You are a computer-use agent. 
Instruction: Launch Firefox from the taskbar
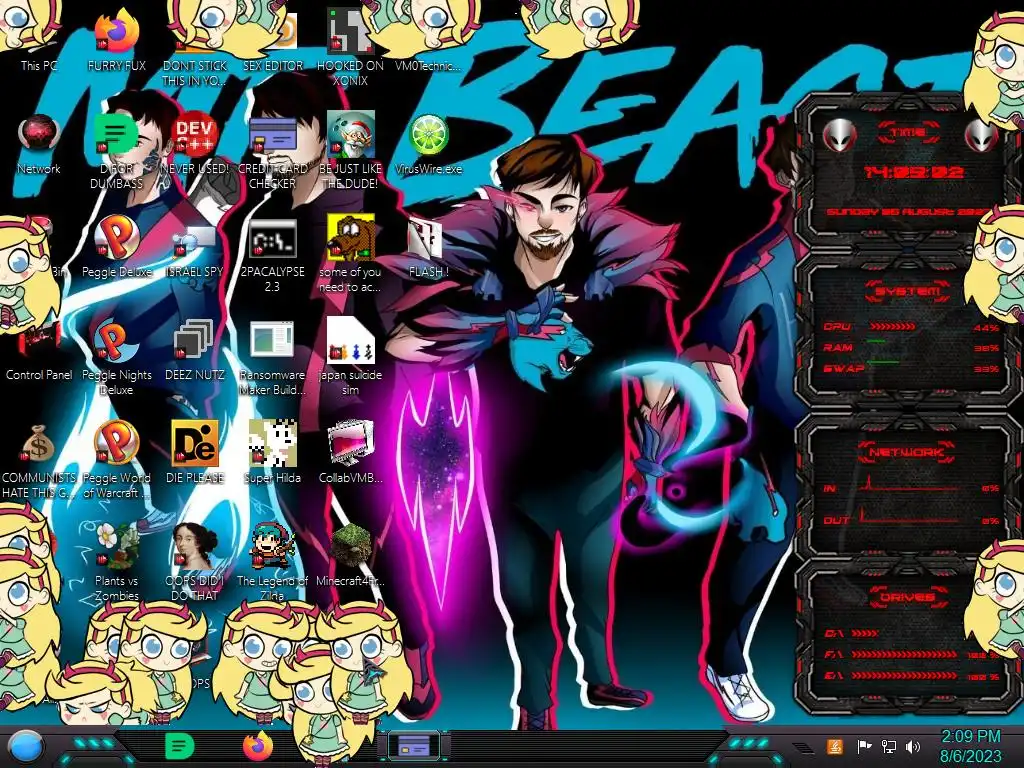257,746
